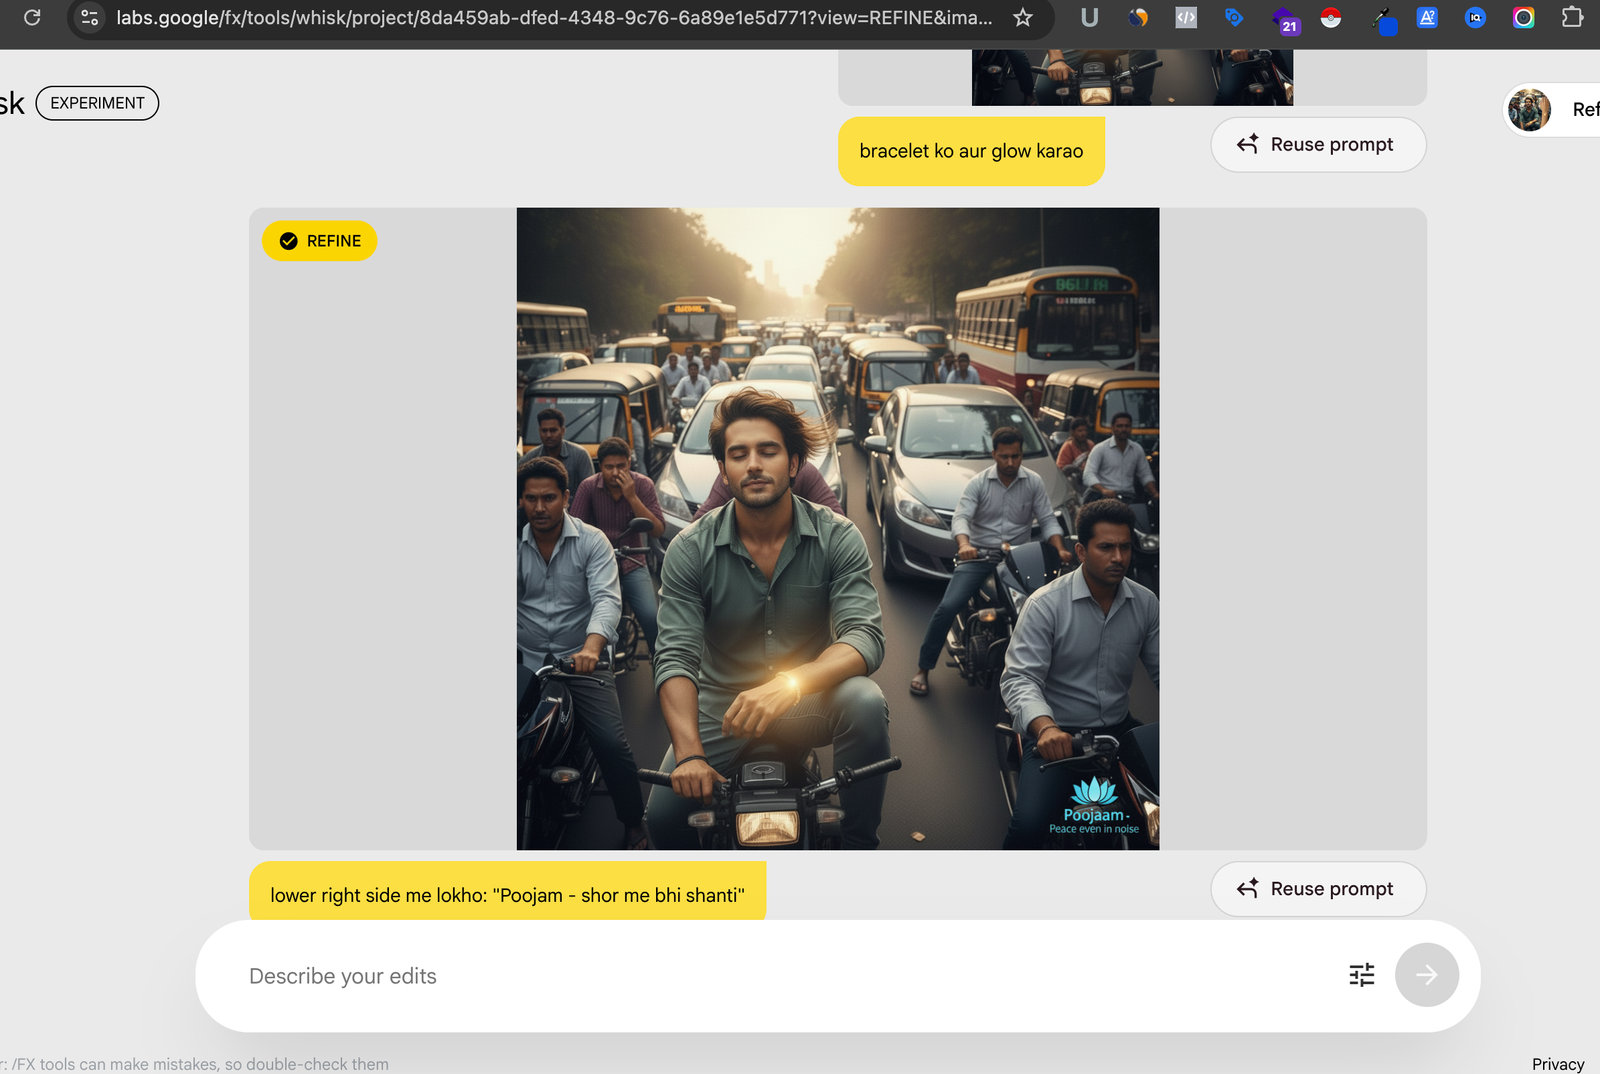This screenshot has height=1074, width=1600.
Task: Open the Pokeball extension icon
Action: point(1330,17)
